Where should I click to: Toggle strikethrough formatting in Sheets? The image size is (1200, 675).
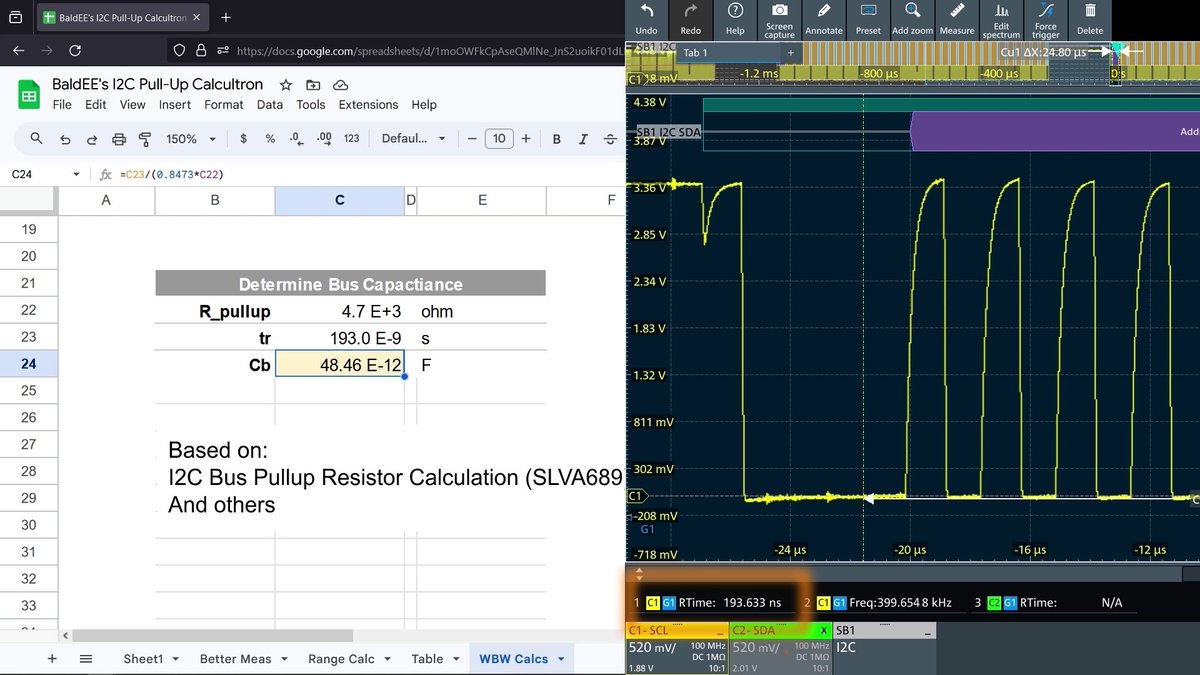[x=611, y=139]
